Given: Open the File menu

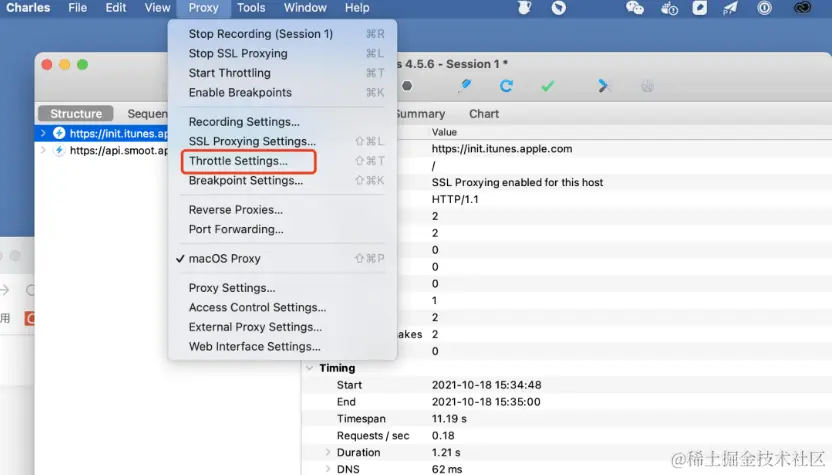Looking at the screenshot, I should pos(77,8).
